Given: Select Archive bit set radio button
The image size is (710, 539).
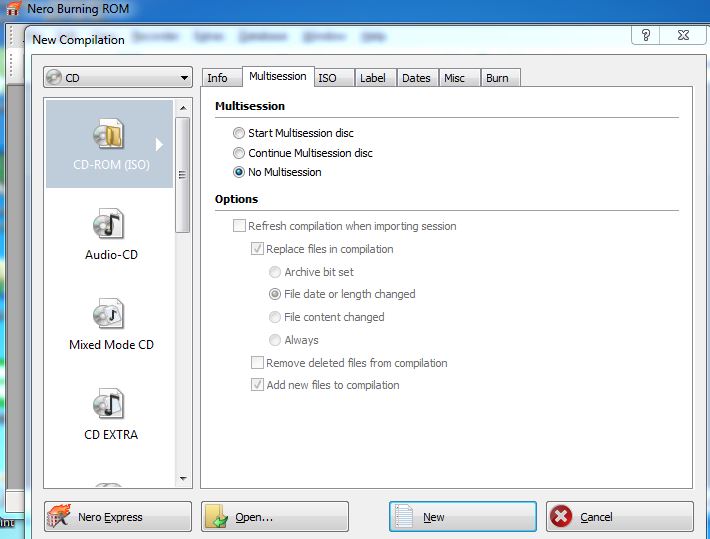Looking at the screenshot, I should (275, 272).
